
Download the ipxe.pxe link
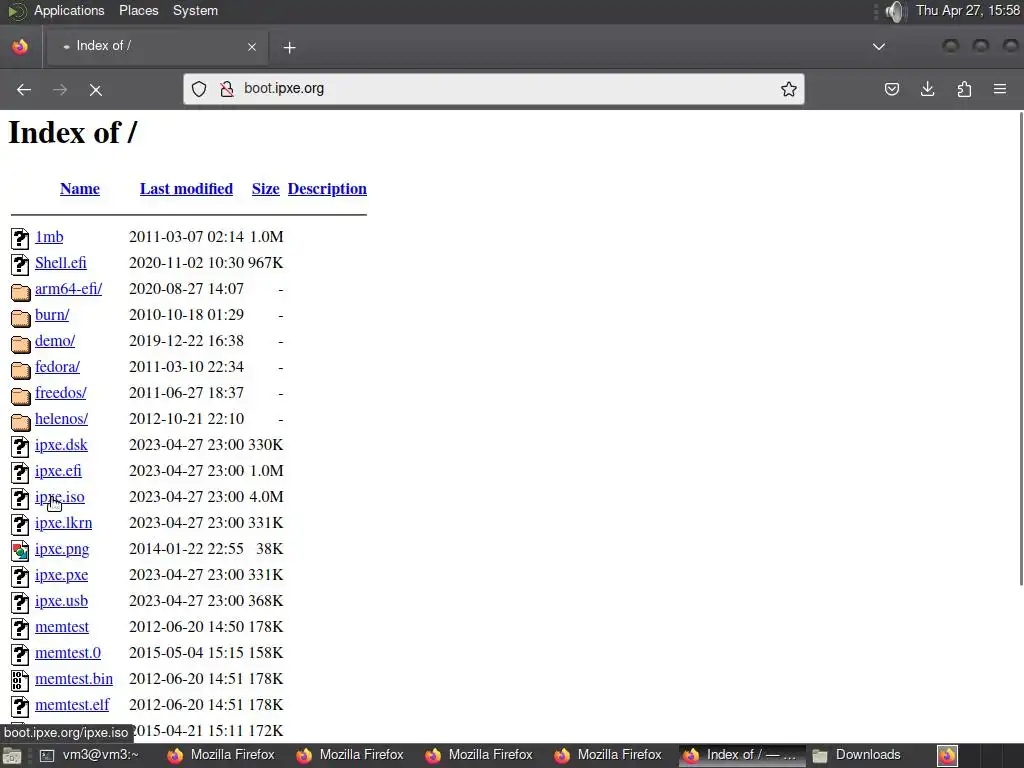(61, 575)
